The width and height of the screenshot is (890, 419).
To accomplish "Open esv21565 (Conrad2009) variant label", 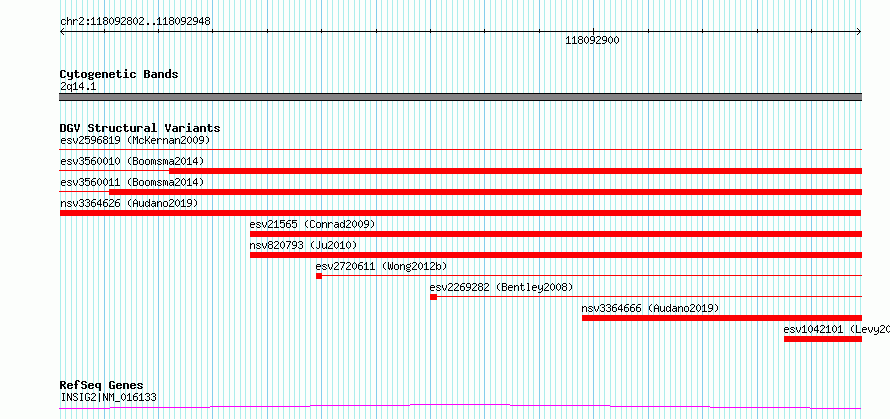I will (x=313, y=224).
